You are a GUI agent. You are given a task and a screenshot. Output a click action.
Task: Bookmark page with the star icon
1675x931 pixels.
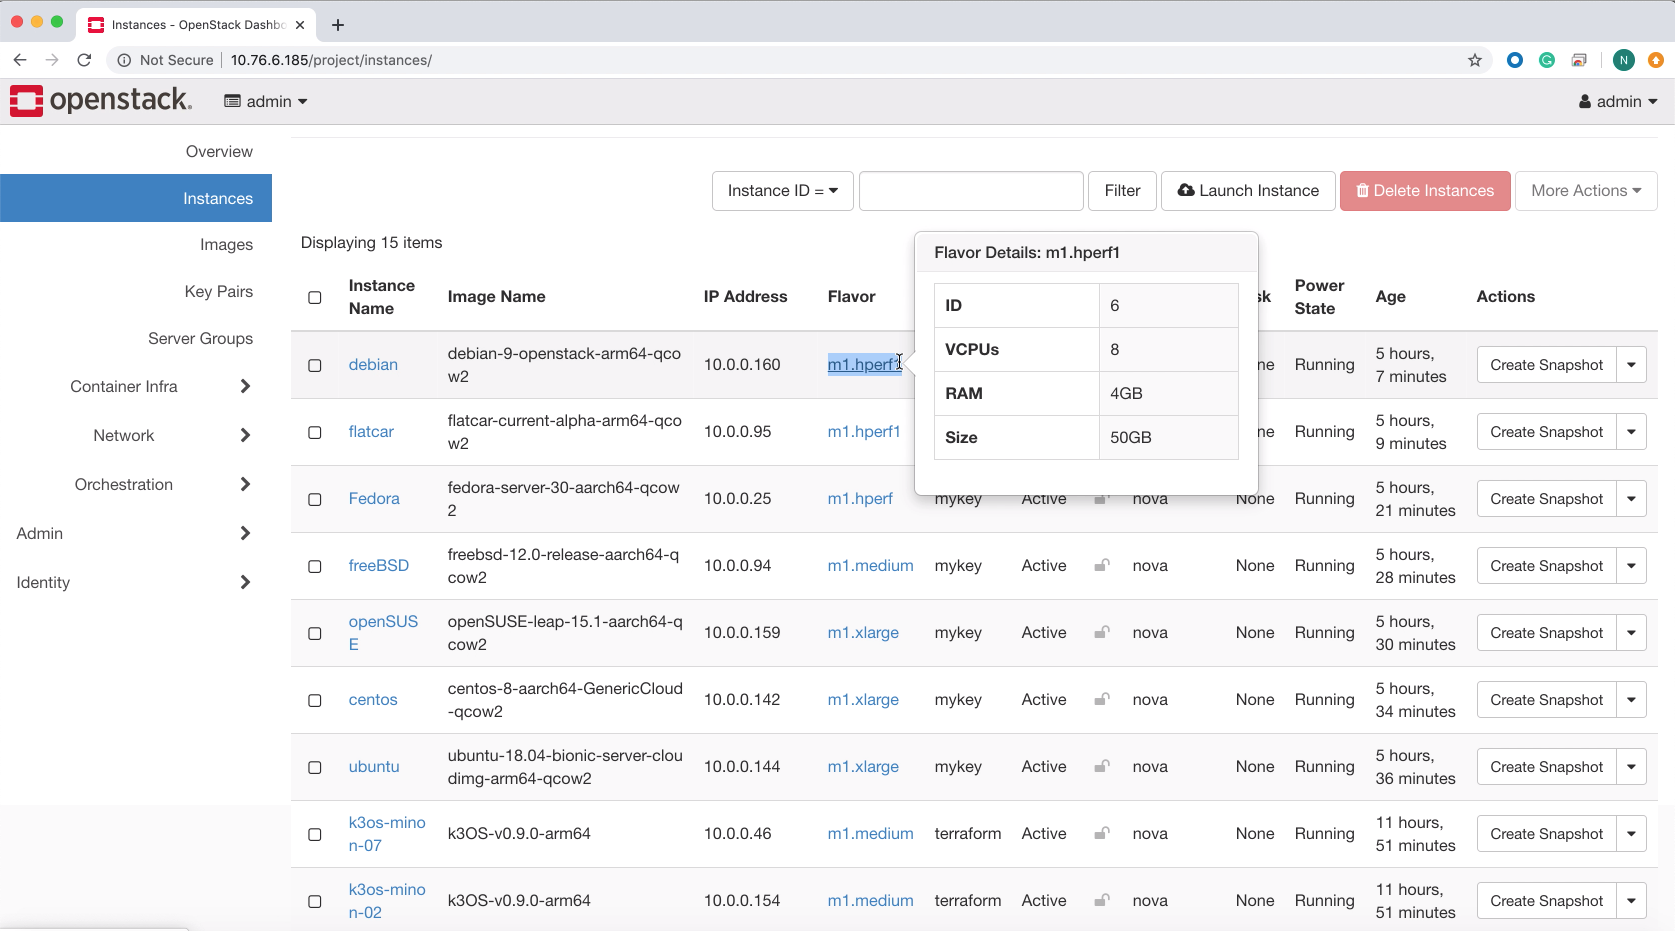coord(1474,60)
